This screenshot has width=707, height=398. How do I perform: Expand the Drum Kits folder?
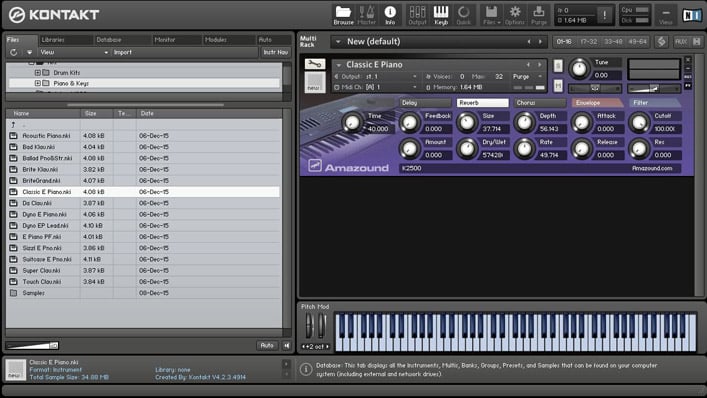click(38, 73)
